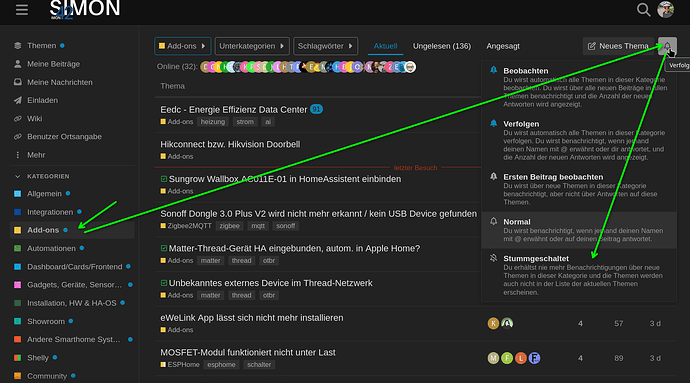Viewport: 690px width, 383px height.
Task: Choose the Verfolgen notification level
Action: click(579, 140)
